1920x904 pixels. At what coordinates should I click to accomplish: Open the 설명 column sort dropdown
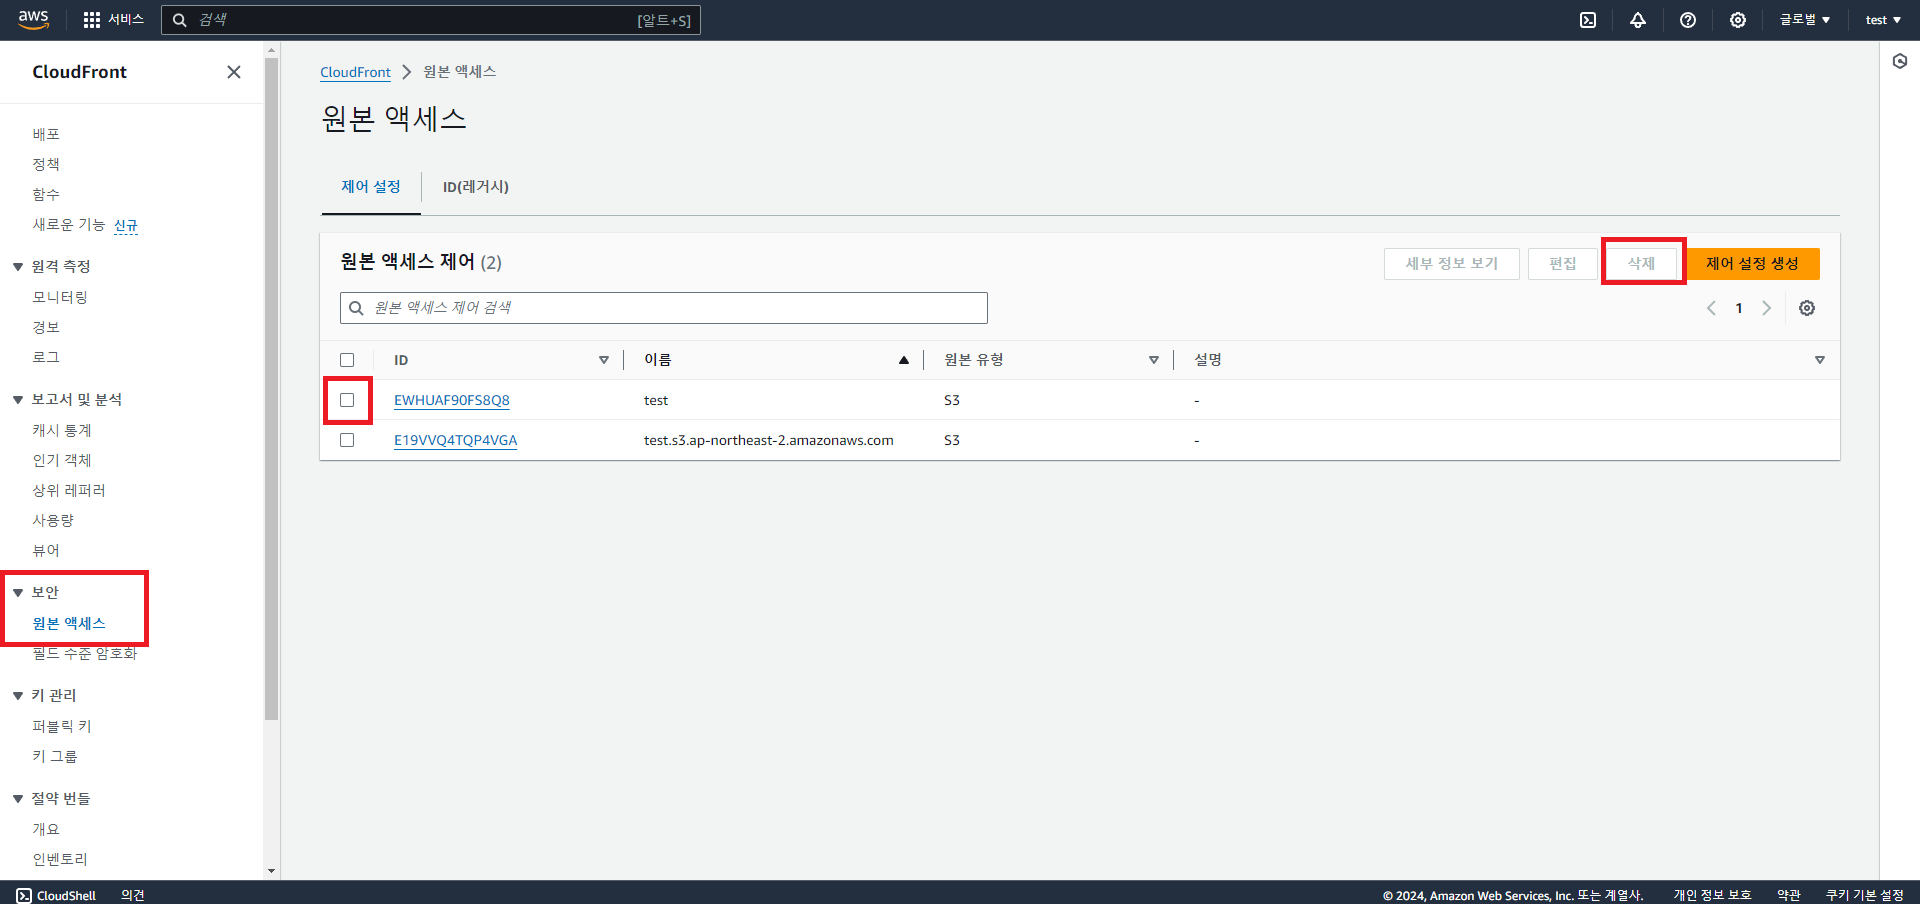click(1820, 360)
